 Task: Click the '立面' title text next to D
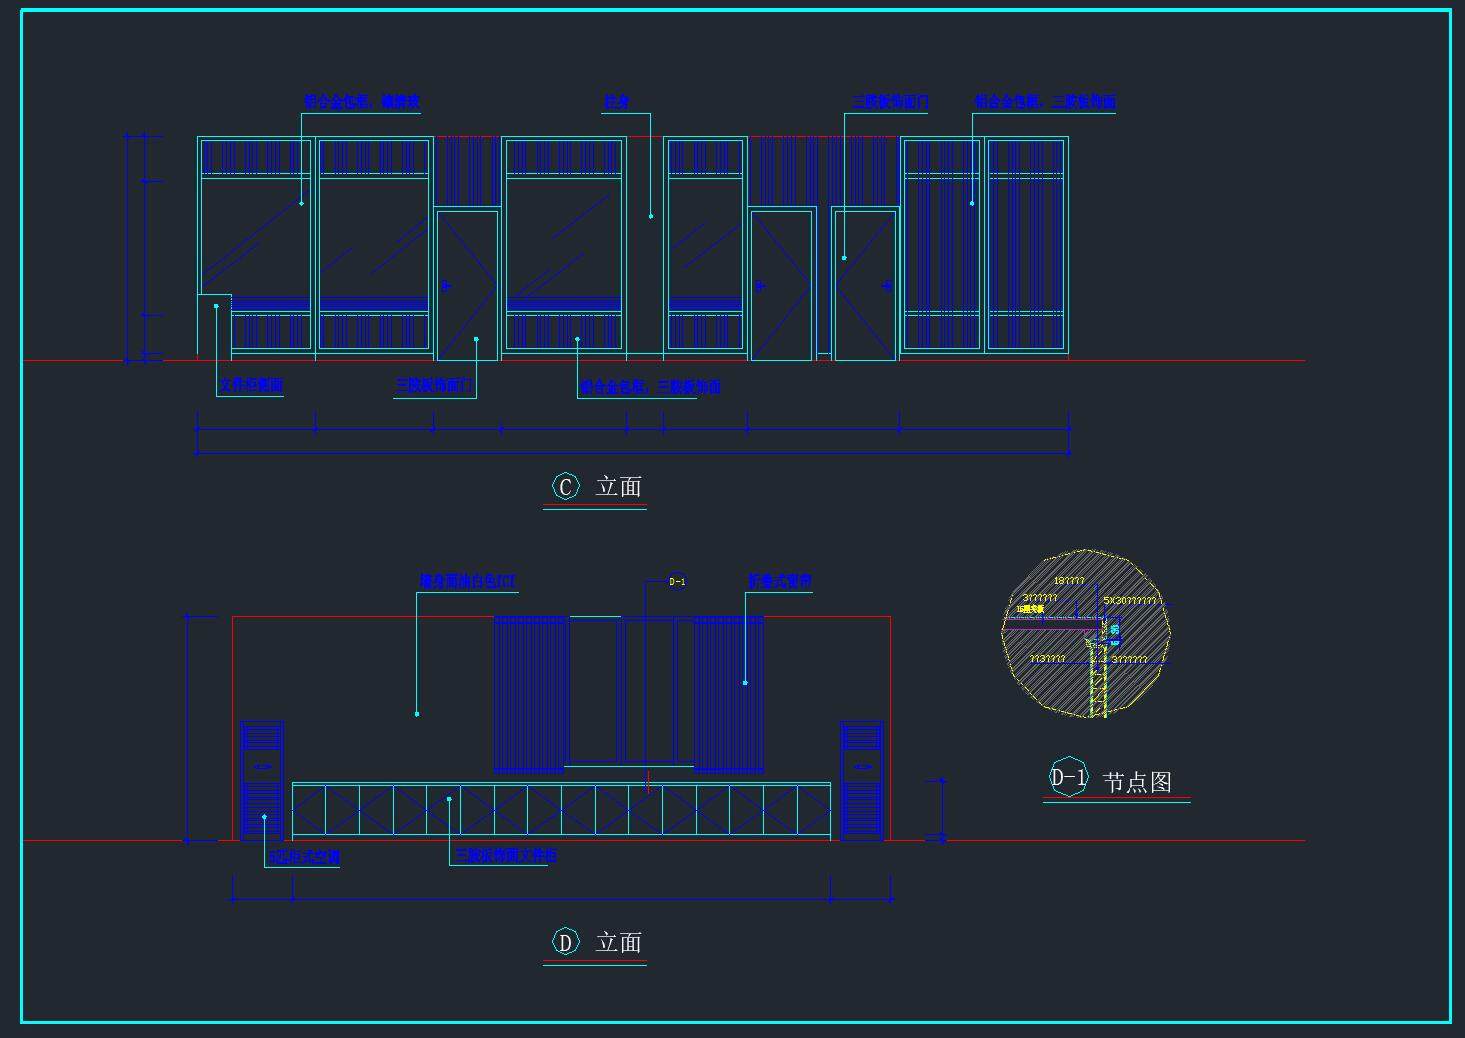(x=618, y=942)
